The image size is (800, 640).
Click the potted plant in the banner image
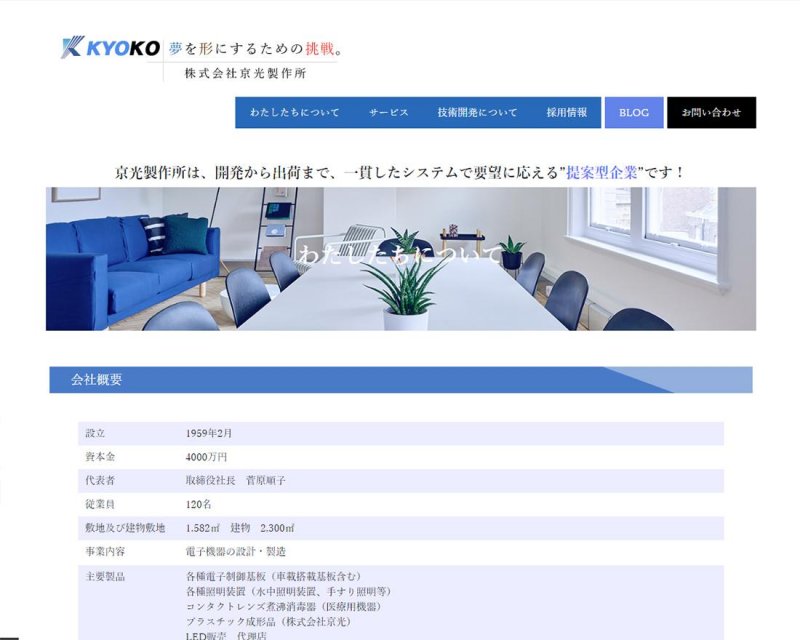pos(404,290)
